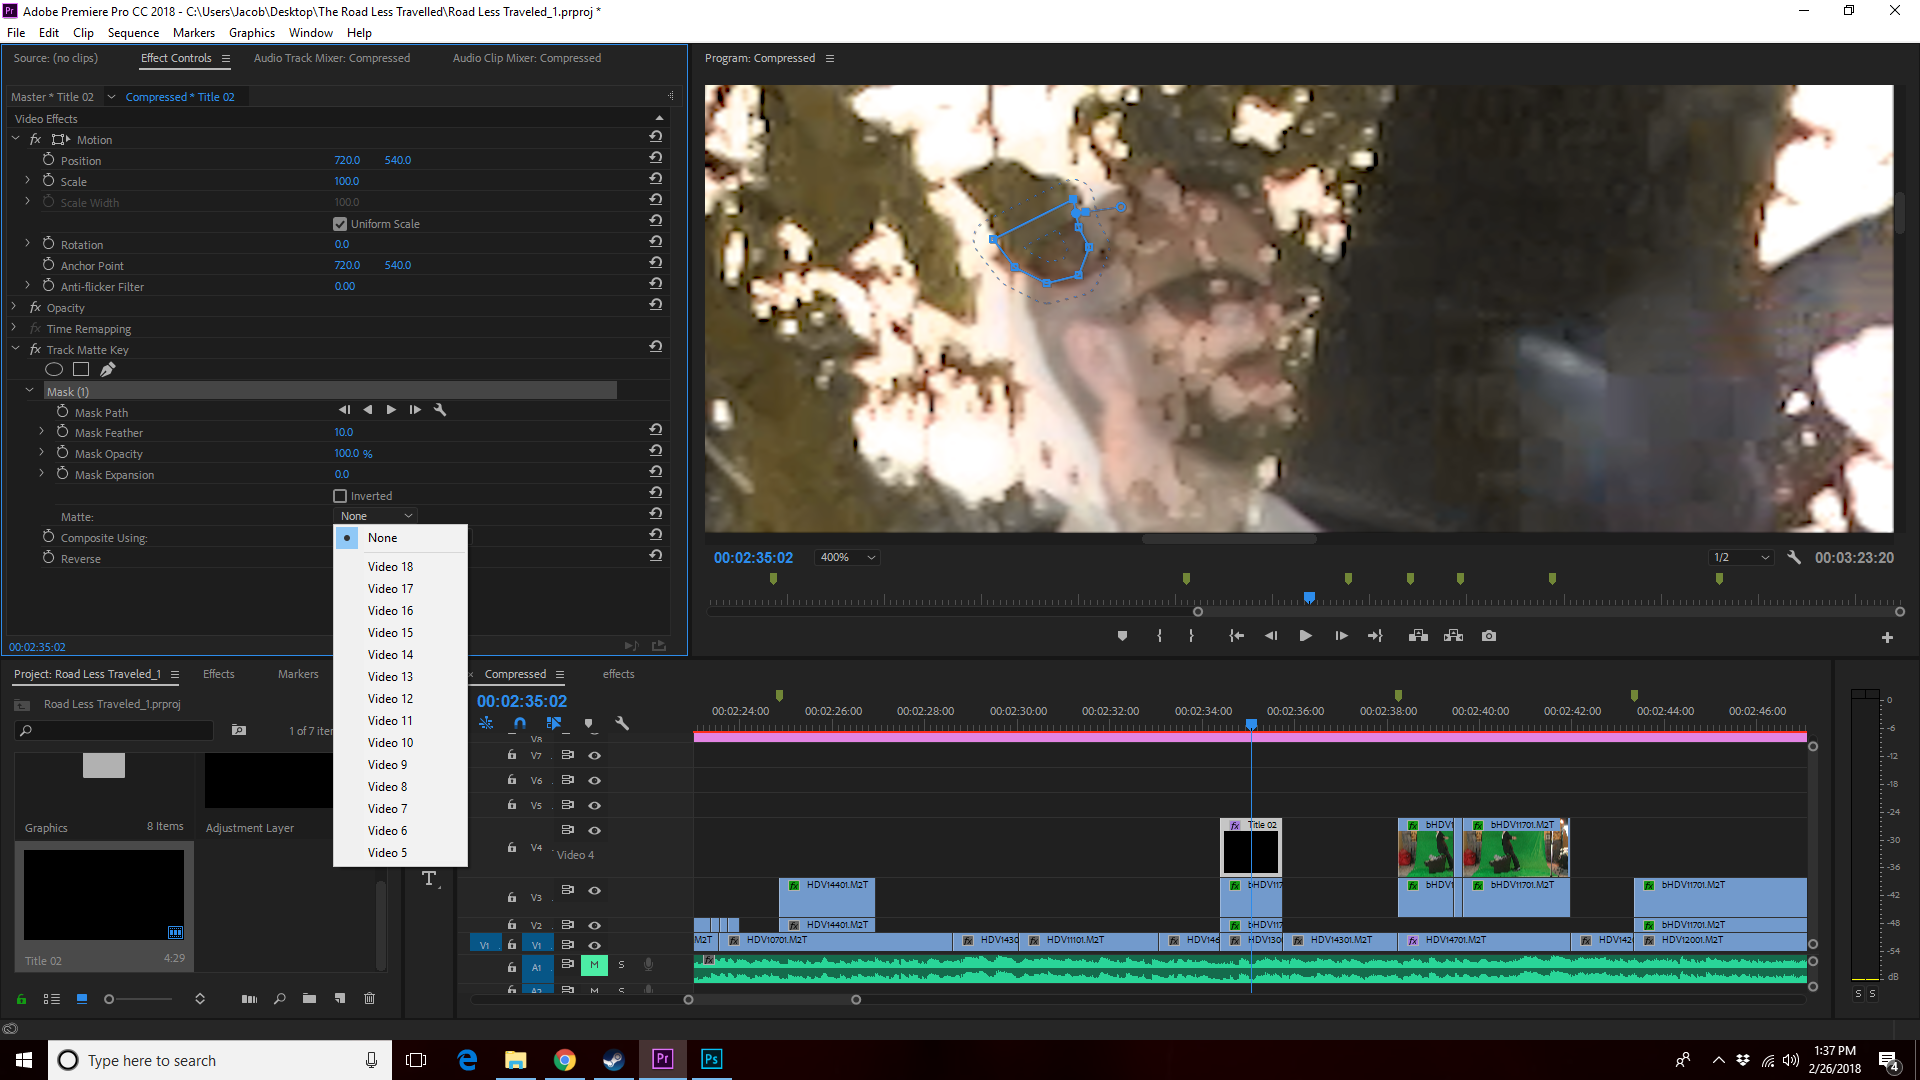Expand Mask Opacity parameter
The height and width of the screenshot is (1080, 1920).
click(42, 453)
